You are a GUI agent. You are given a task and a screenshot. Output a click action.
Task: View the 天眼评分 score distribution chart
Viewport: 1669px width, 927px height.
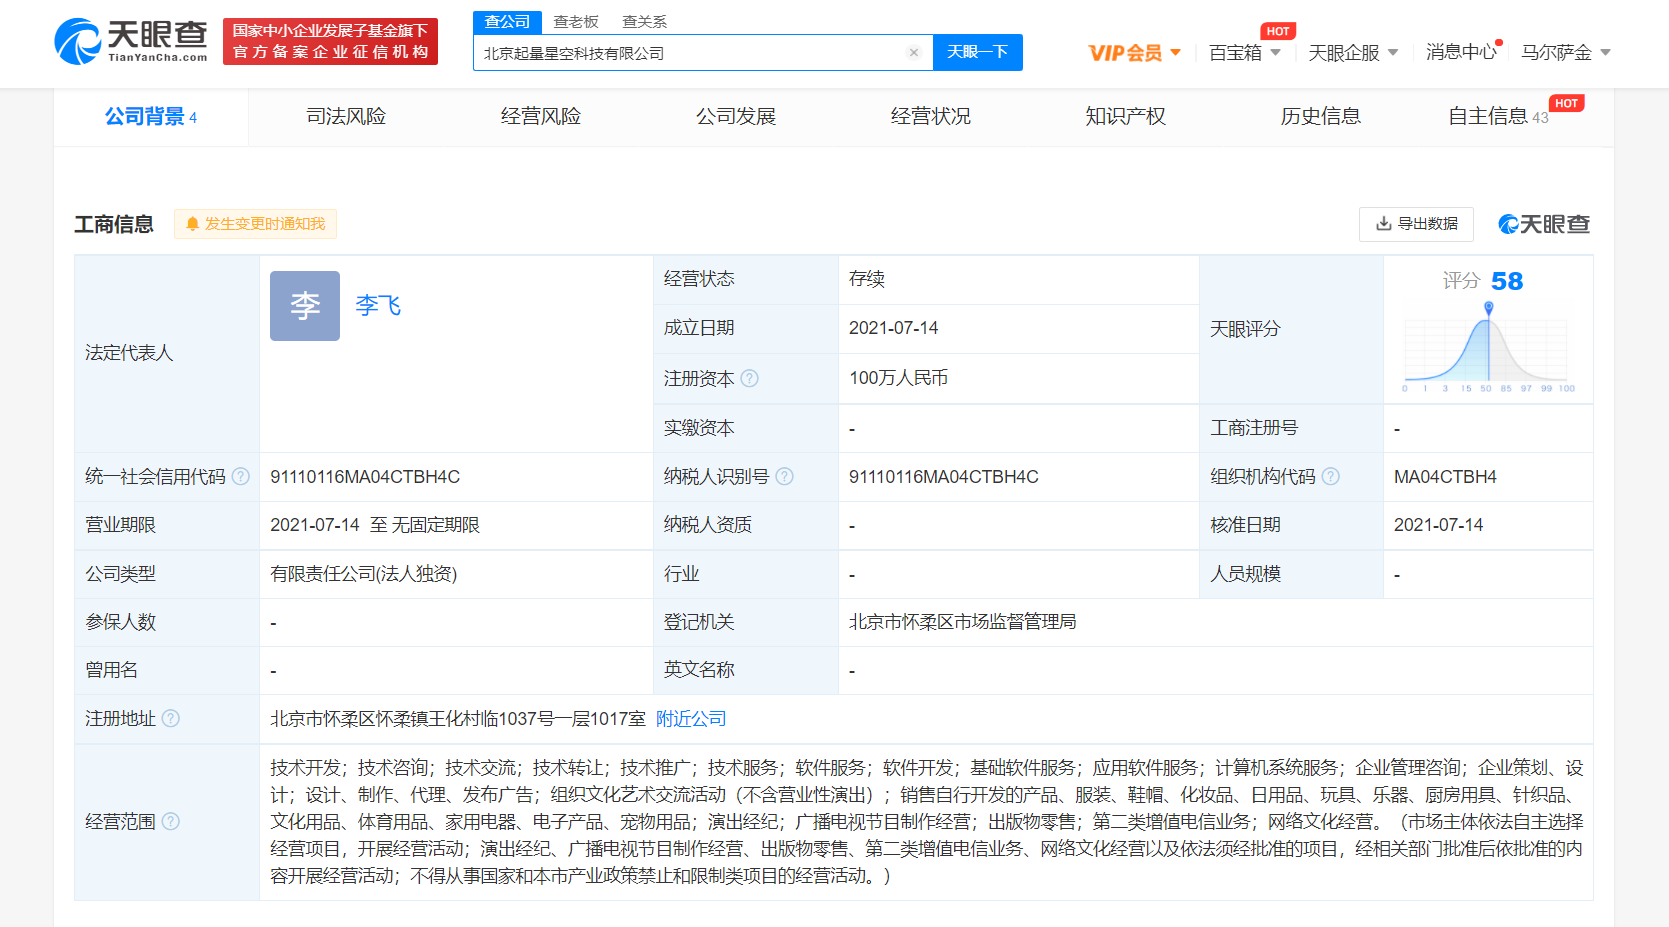1488,347
